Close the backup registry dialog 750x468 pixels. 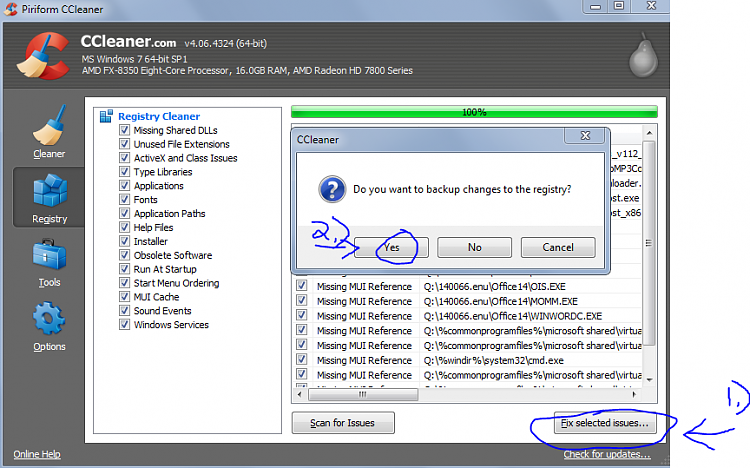click(x=585, y=136)
